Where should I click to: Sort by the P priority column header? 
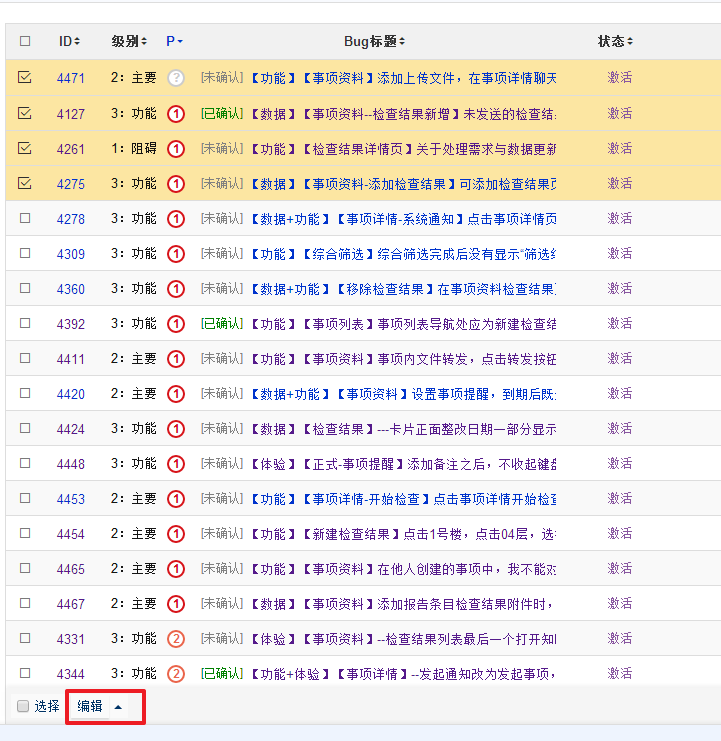[174, 41]
